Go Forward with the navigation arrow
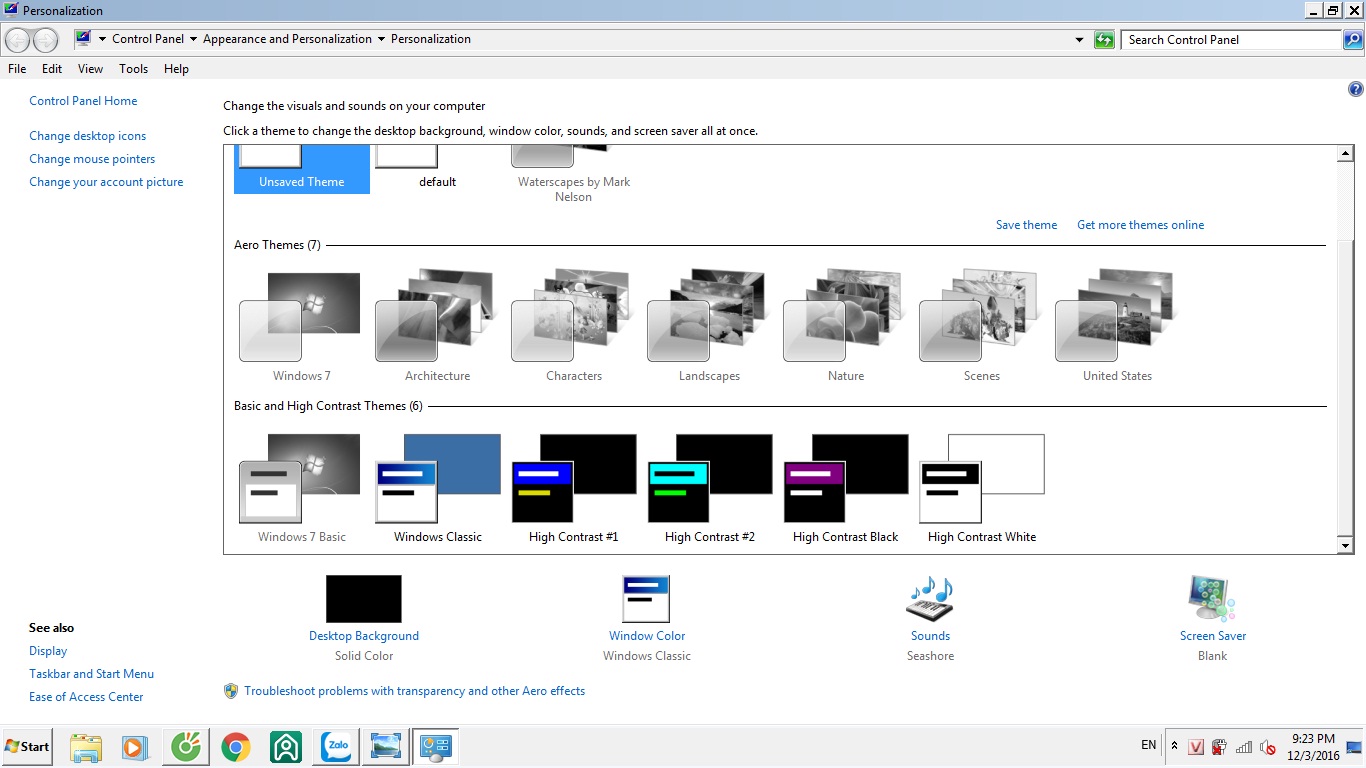Viewport: 1366px width, 768px height. pyautogui.click(x=46, y=40)
